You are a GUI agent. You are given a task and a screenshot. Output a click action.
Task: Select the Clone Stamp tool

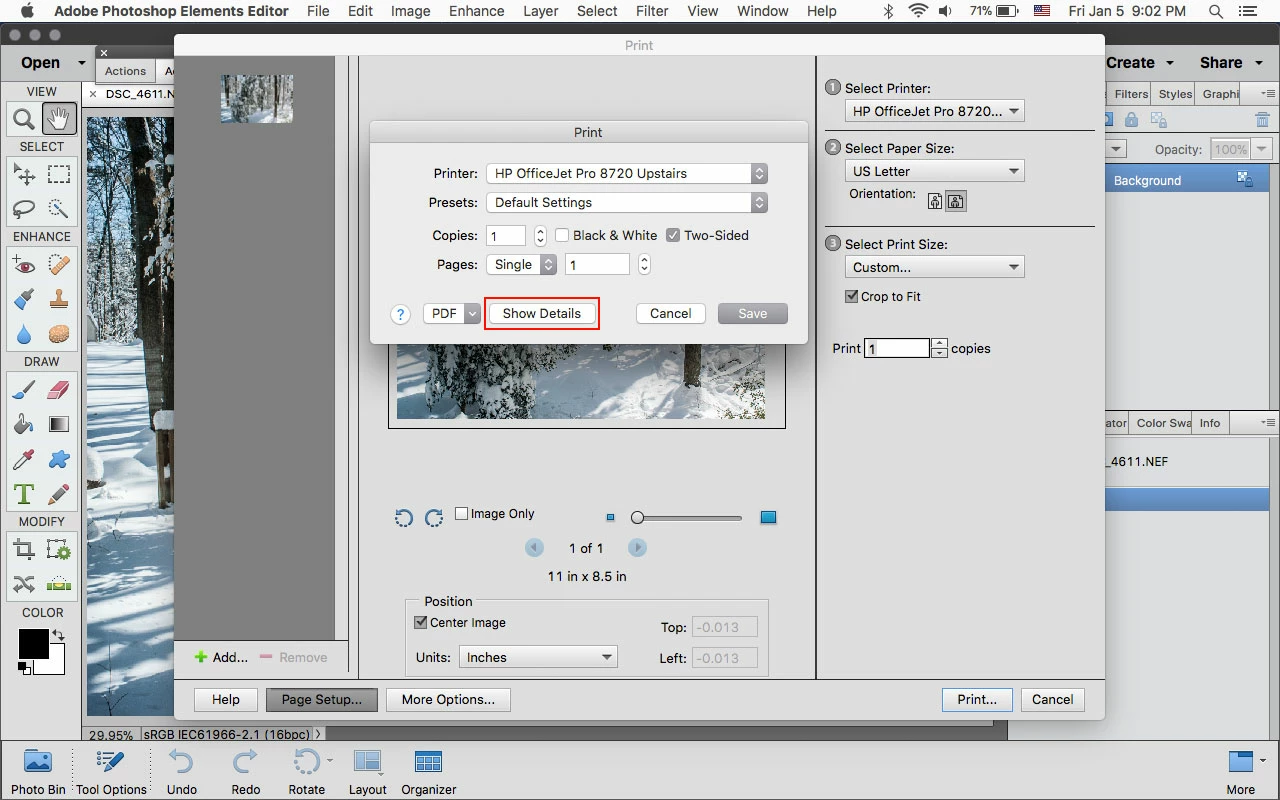point(59,299)
